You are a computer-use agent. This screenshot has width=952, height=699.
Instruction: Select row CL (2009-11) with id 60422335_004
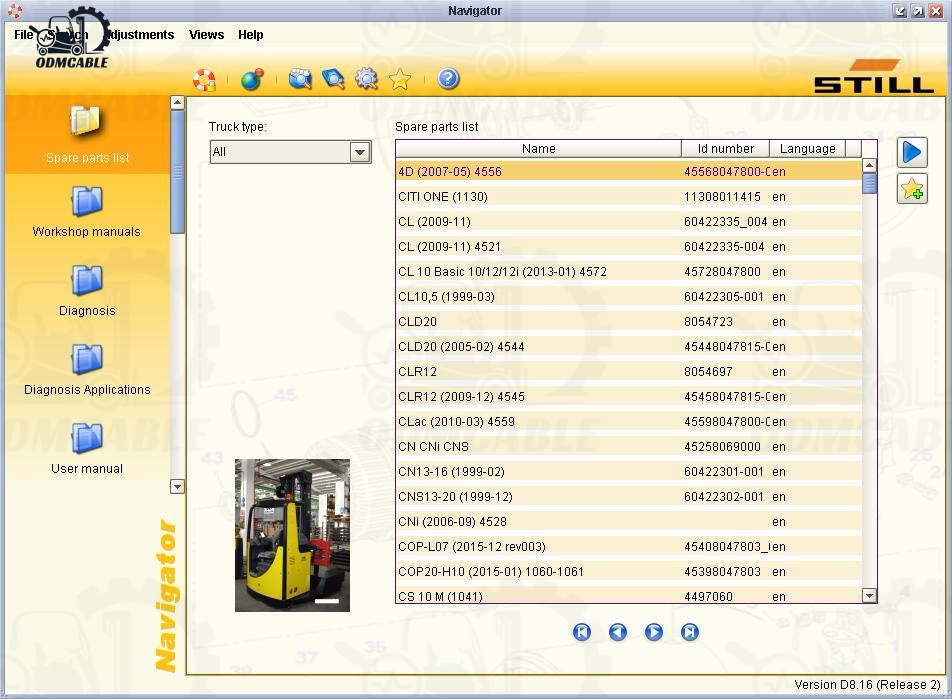click(x=628, y=222)
